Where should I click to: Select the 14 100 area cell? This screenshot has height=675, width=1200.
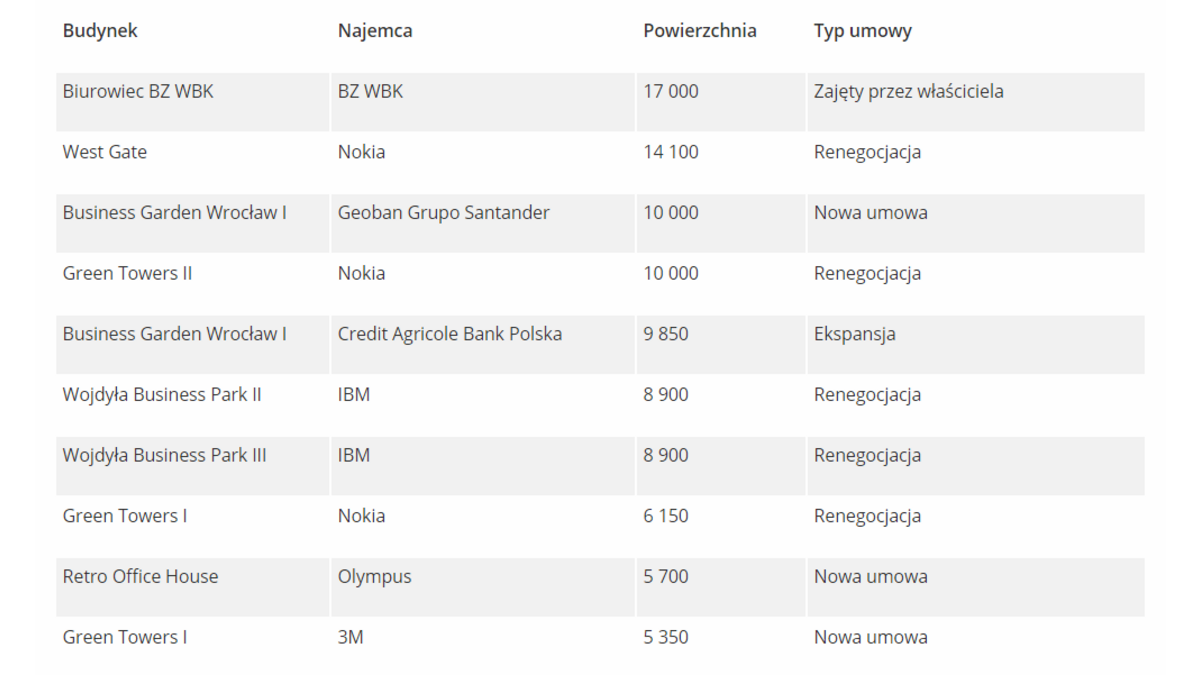(x=671, y=152)
